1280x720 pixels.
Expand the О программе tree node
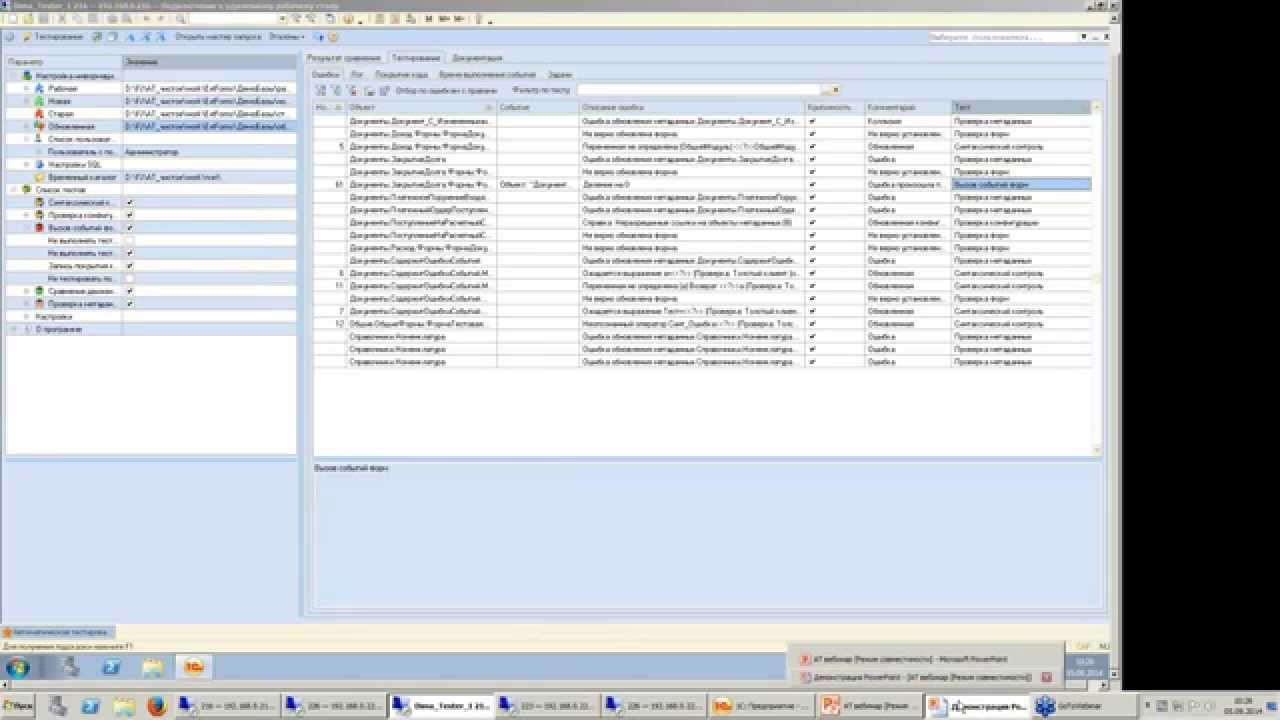[x=13, y=329]
